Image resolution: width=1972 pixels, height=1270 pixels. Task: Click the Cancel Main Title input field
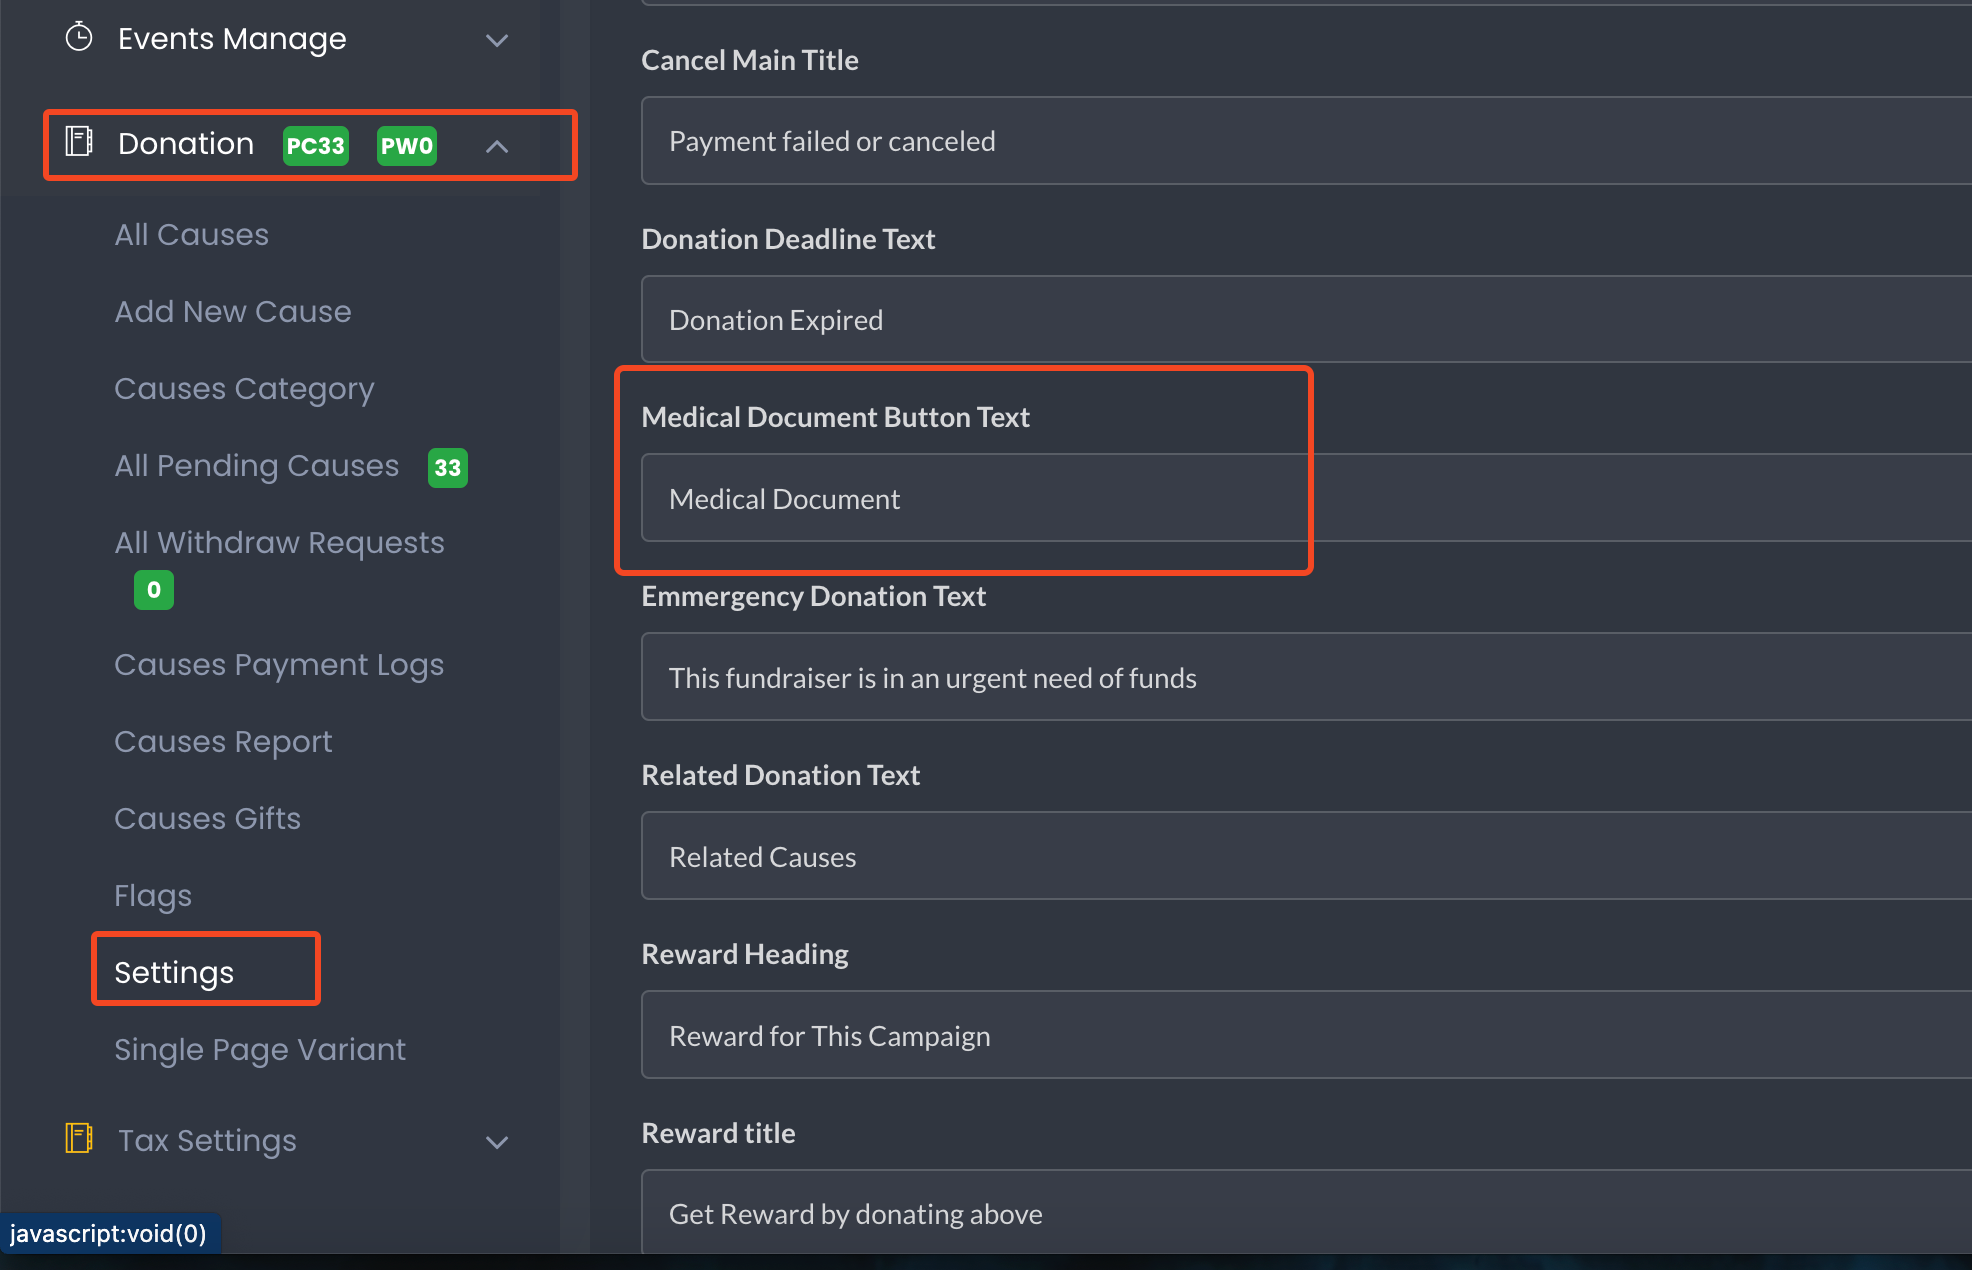(x=1306, y=140)
